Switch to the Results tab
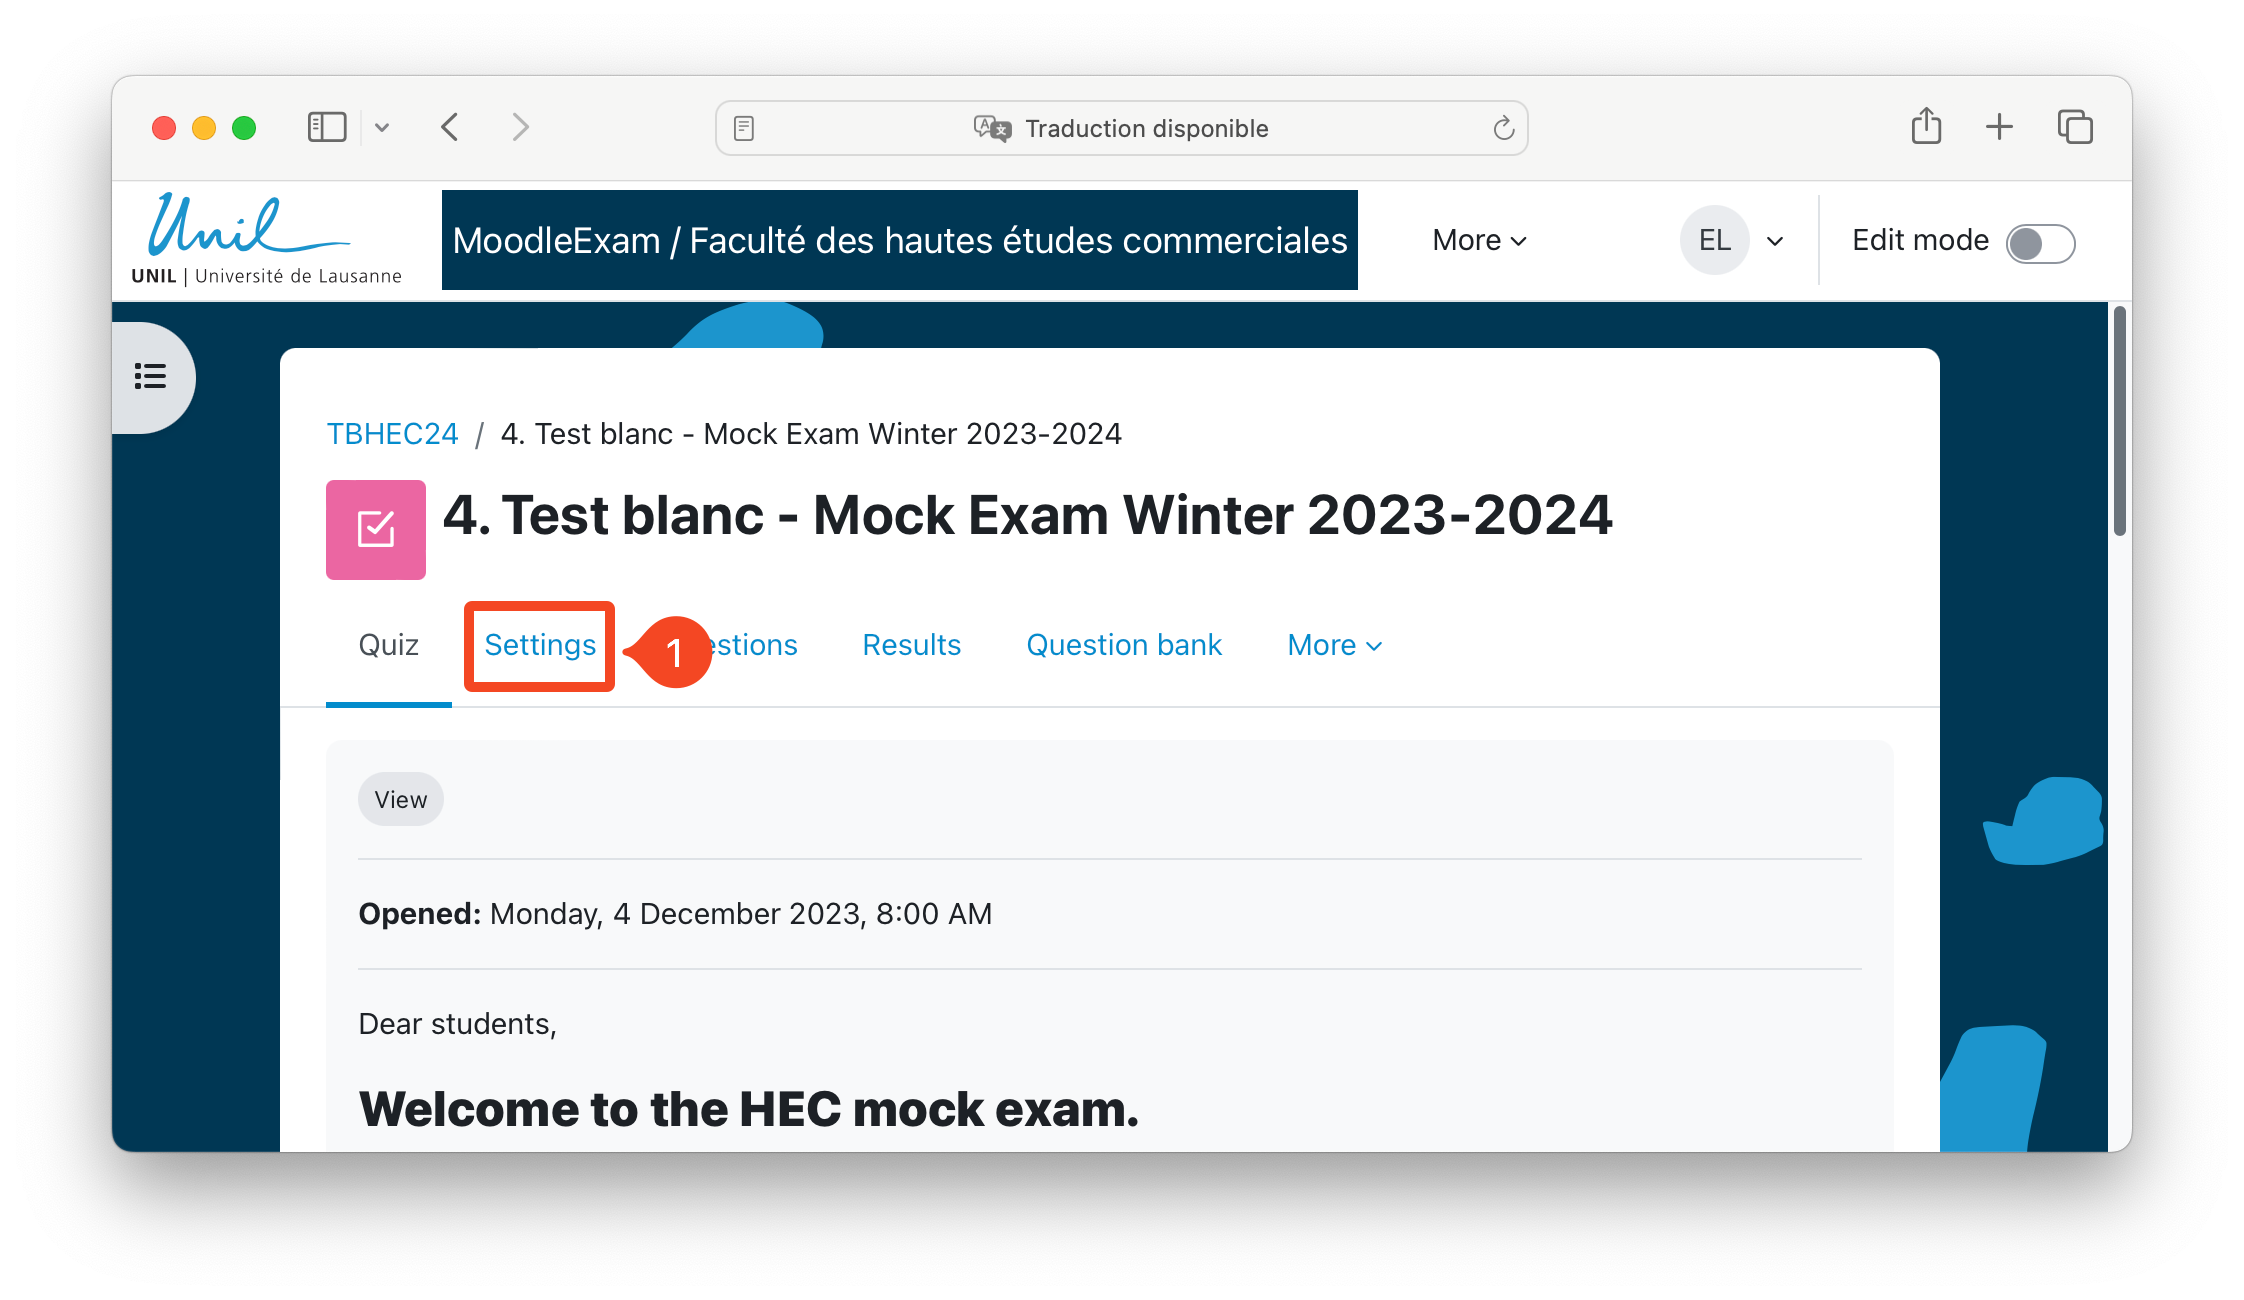The width and height of the screenshot is (2244, 1300). click(911, 645)
